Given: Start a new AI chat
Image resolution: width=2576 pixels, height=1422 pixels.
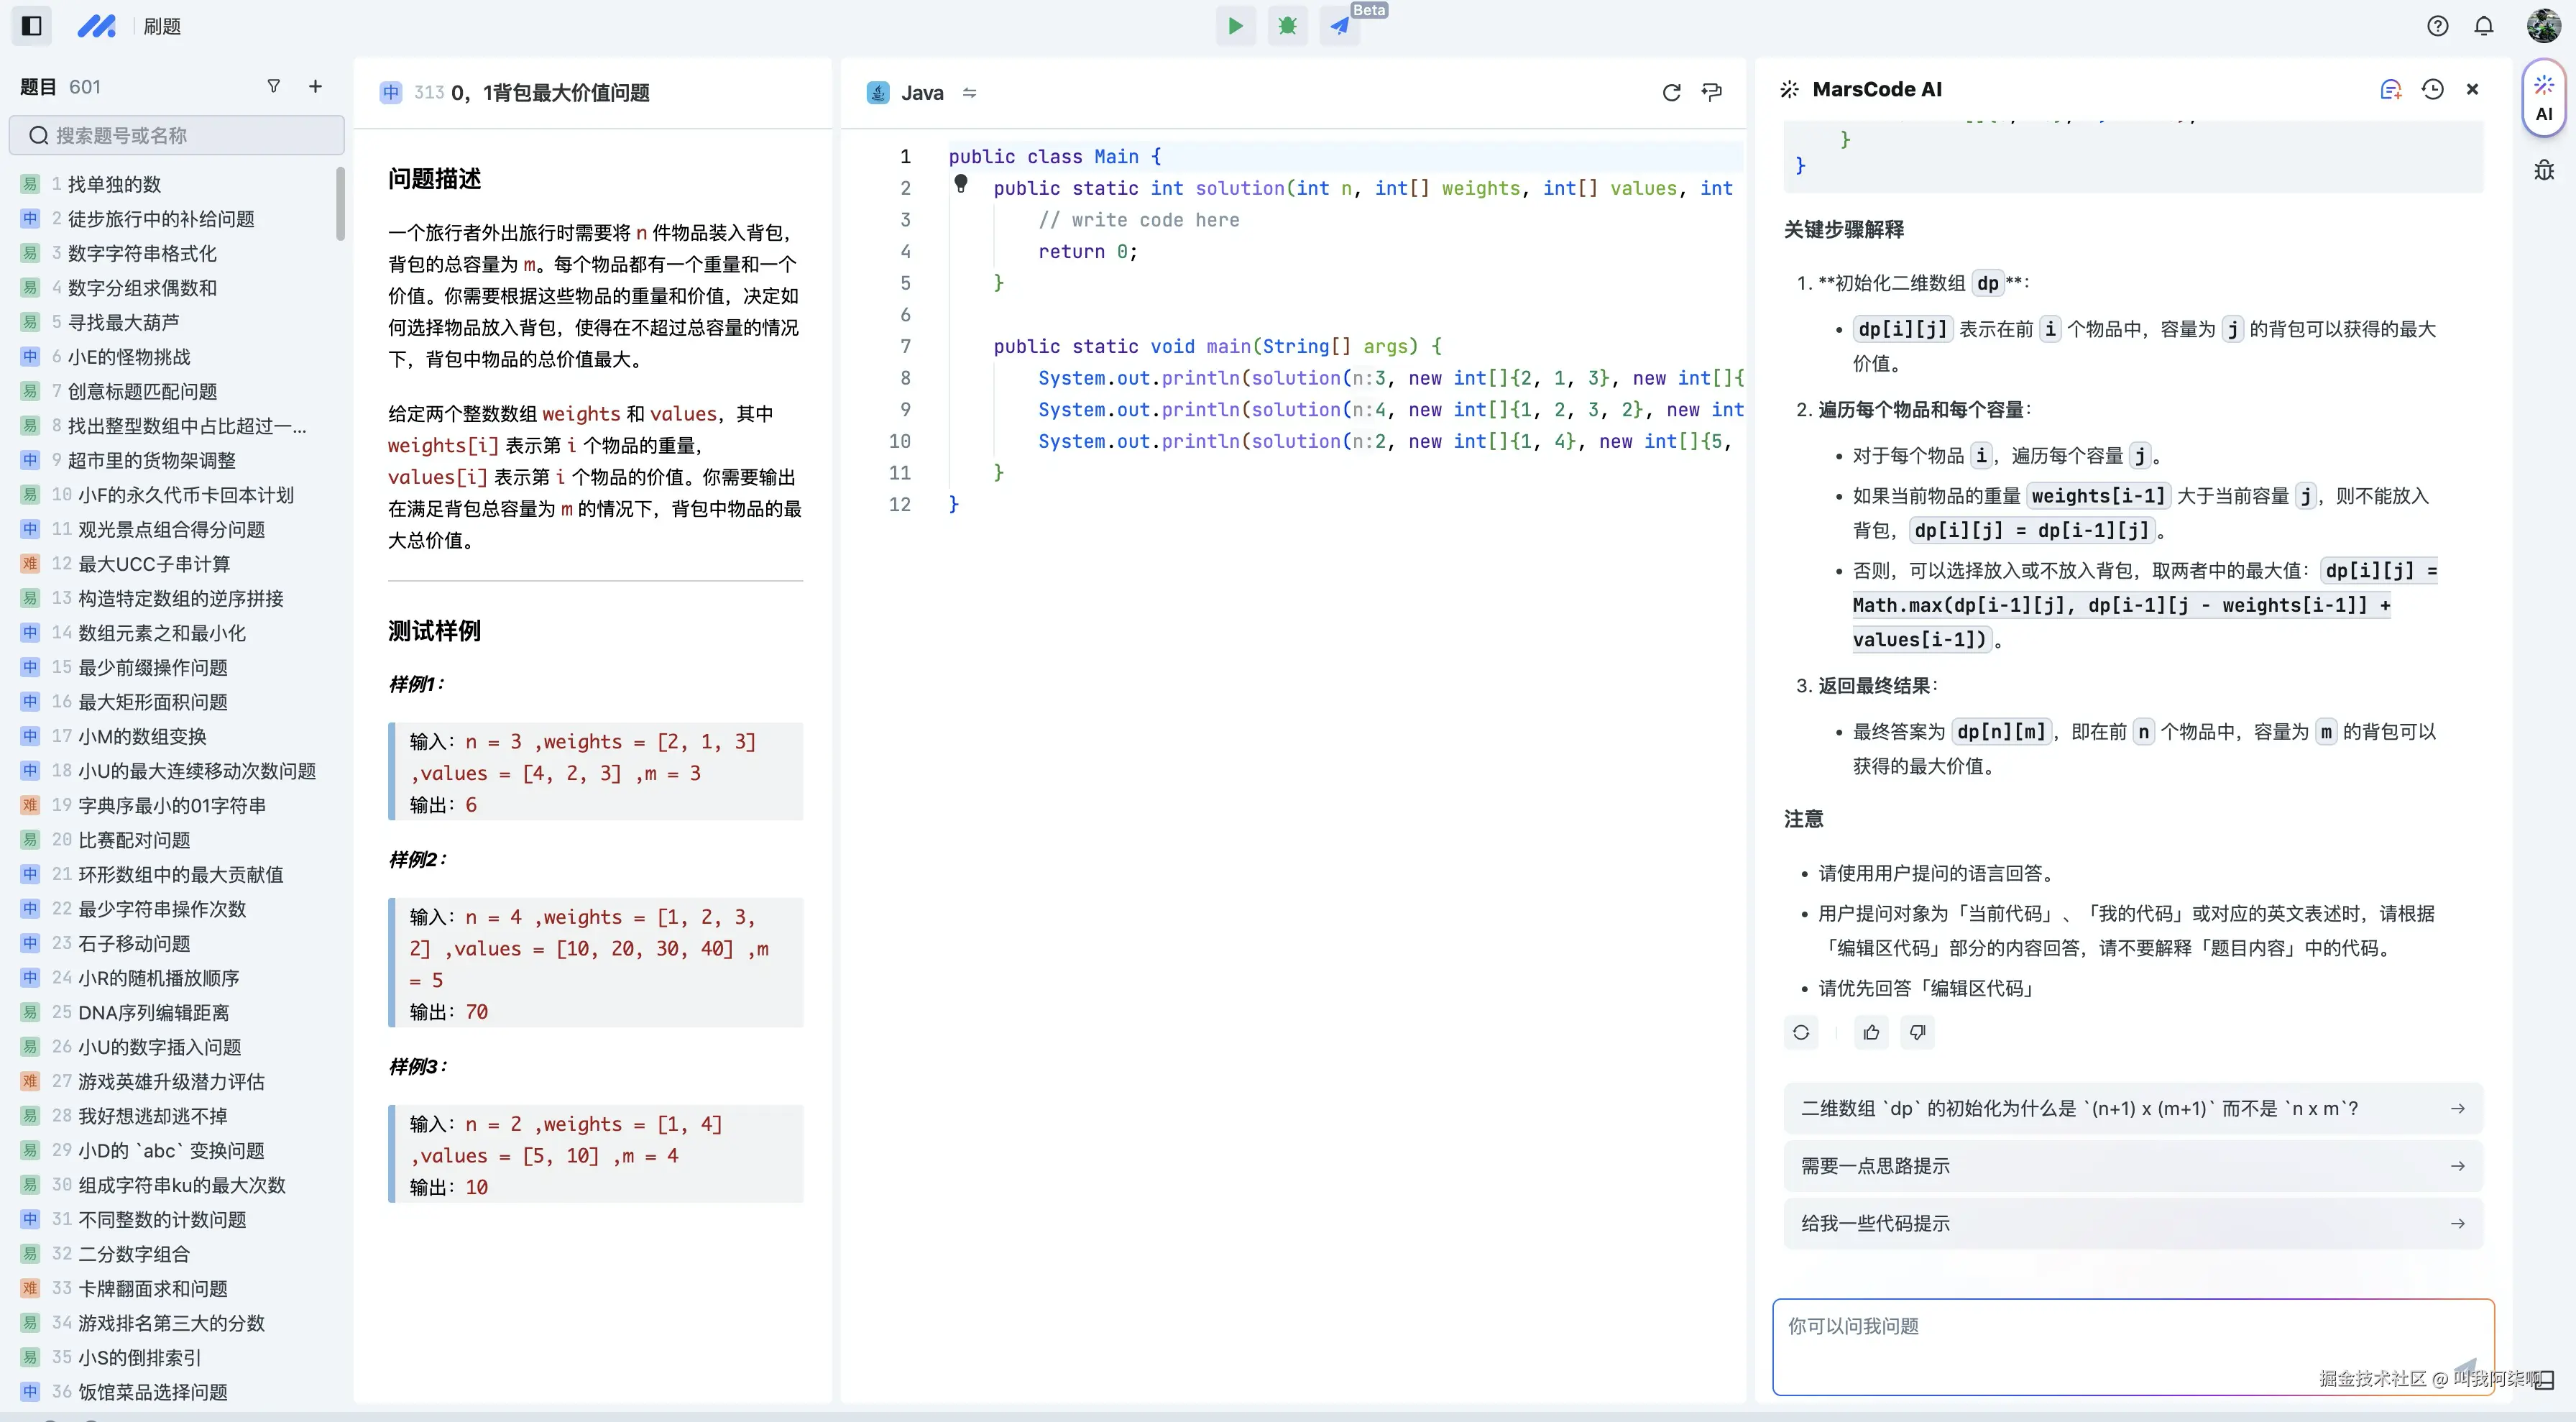Looking at the screenshot, I should (x=2390, y=89).
